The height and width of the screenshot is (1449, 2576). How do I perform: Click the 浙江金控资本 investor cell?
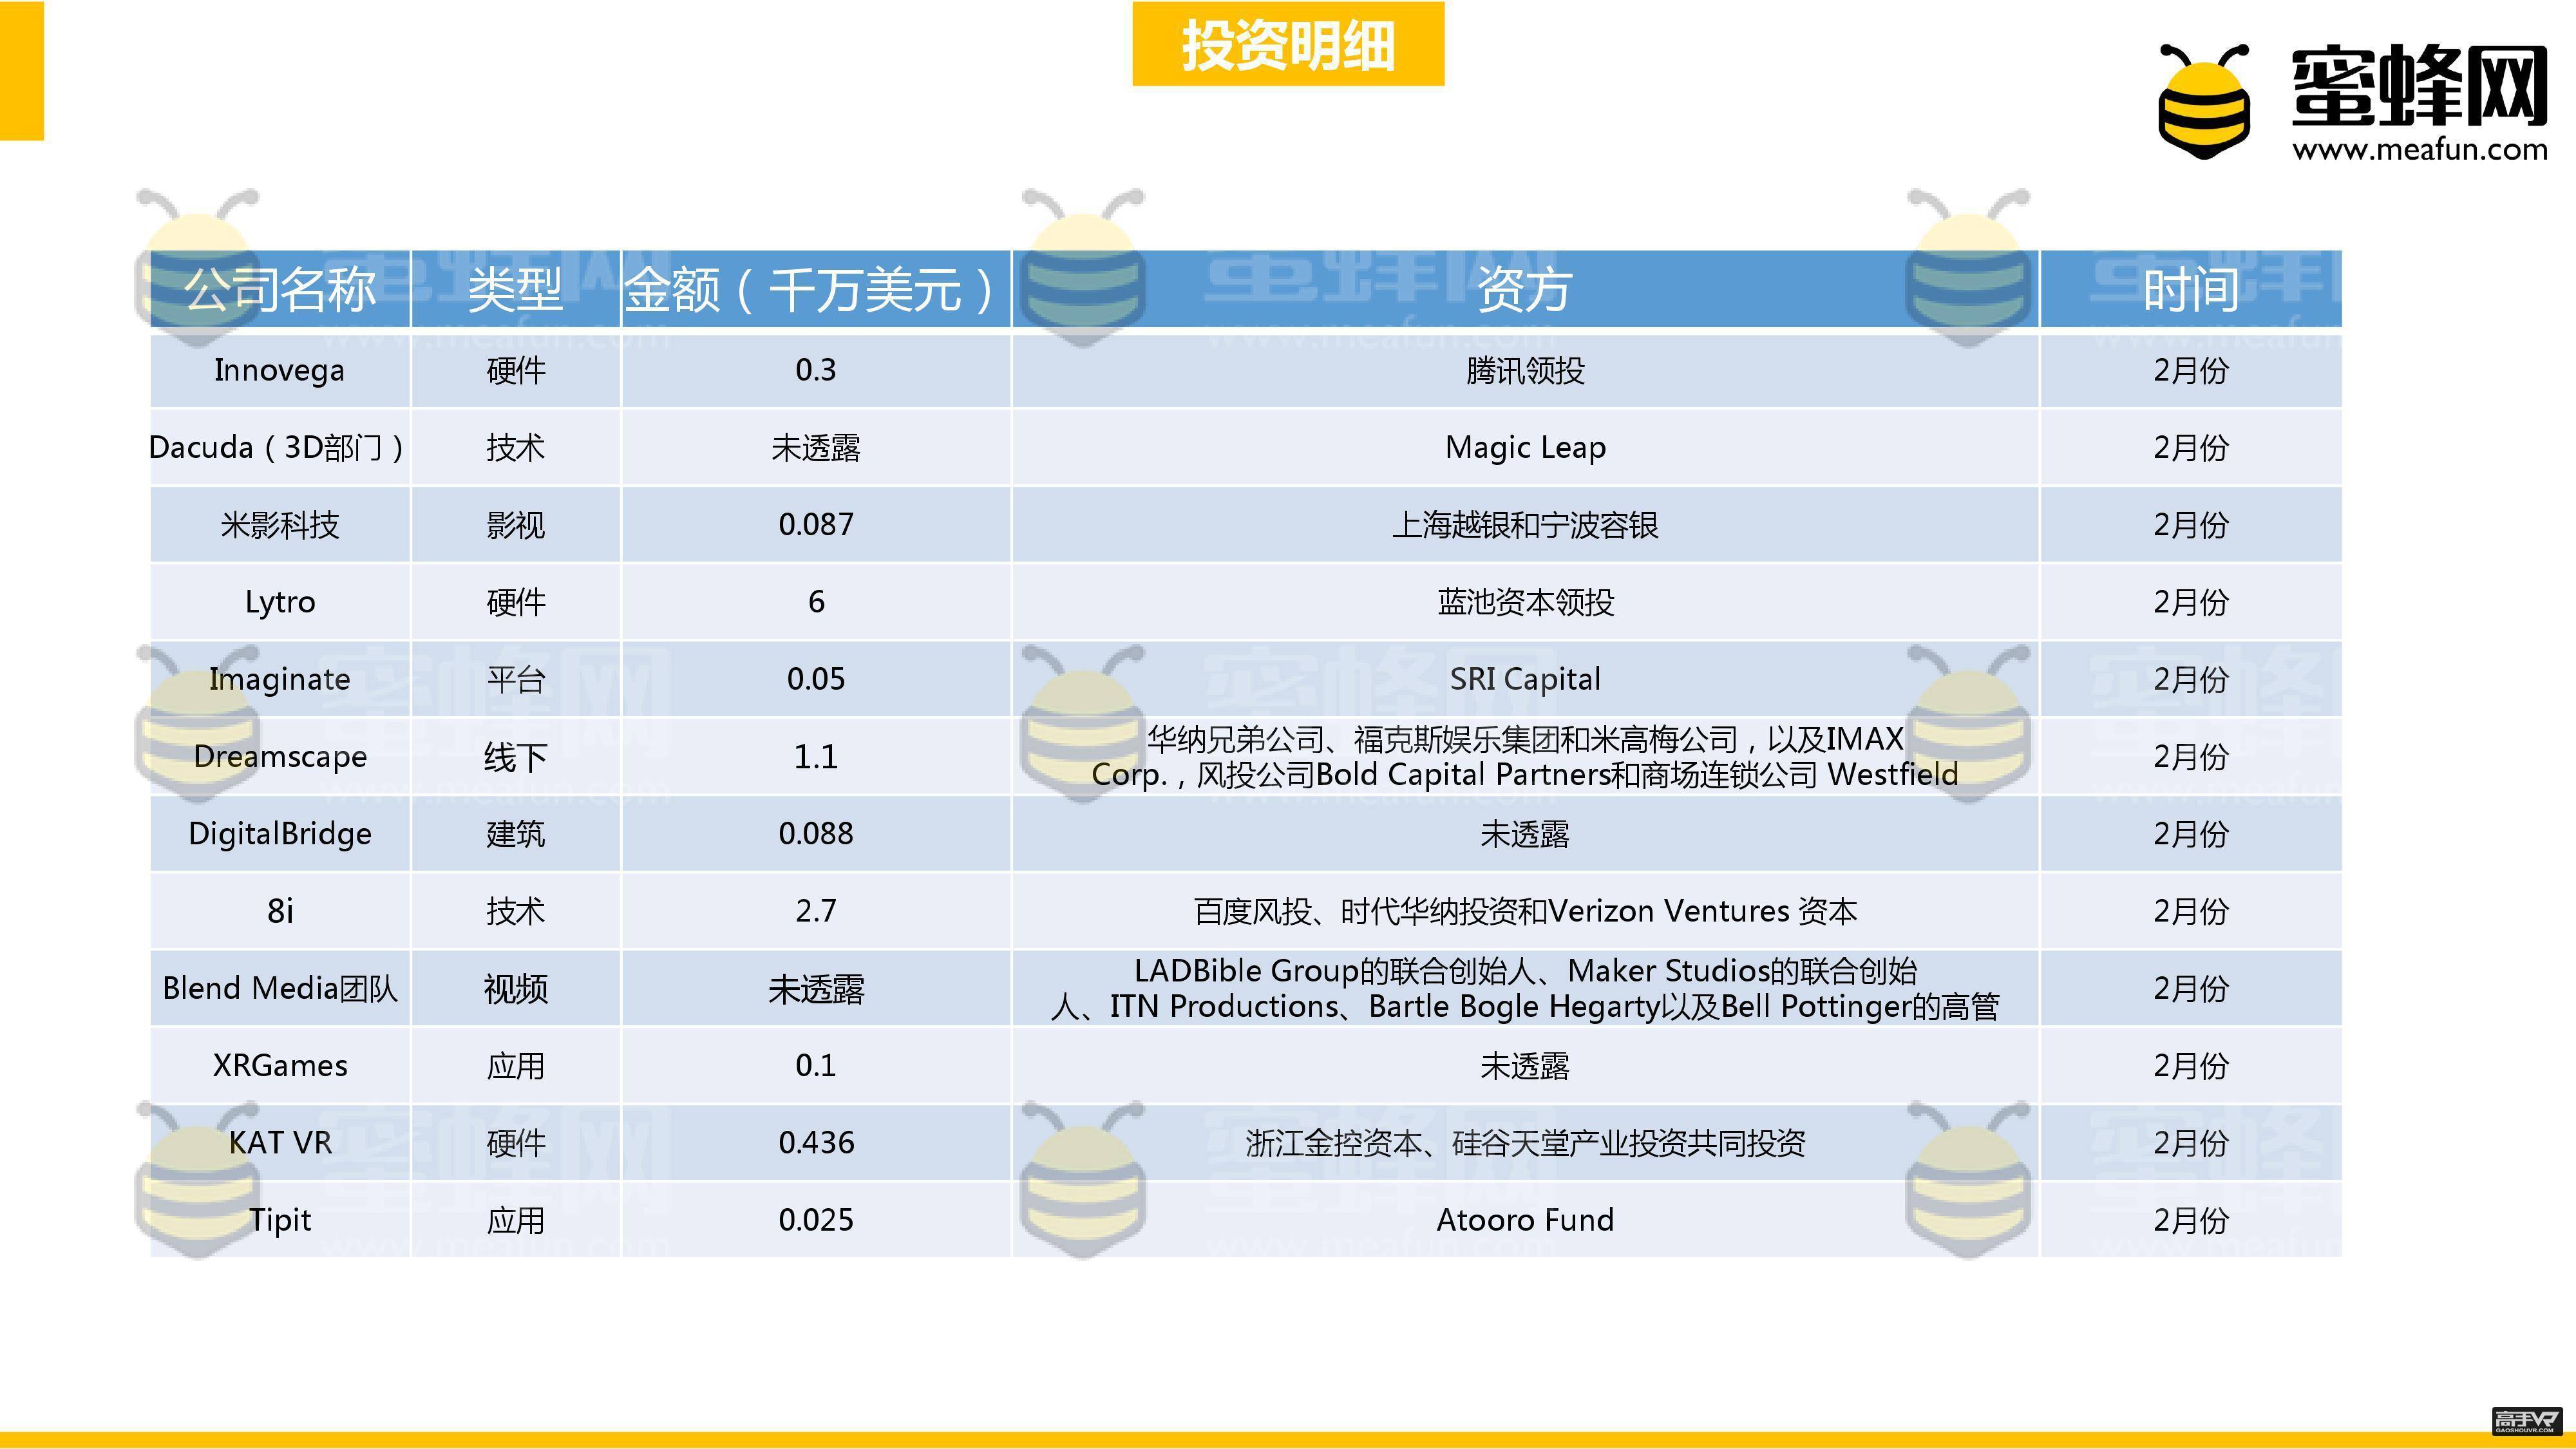coord(1525,1142)
